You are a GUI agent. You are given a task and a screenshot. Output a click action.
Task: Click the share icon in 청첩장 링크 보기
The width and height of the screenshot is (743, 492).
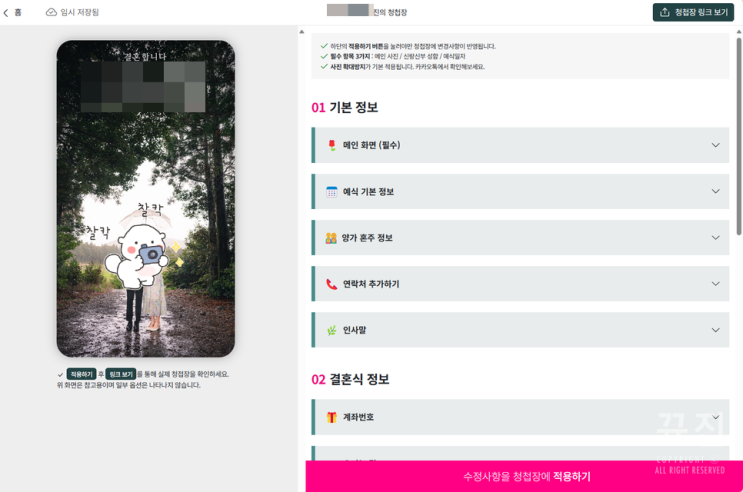pyautogui.click(x=665, y=12)
